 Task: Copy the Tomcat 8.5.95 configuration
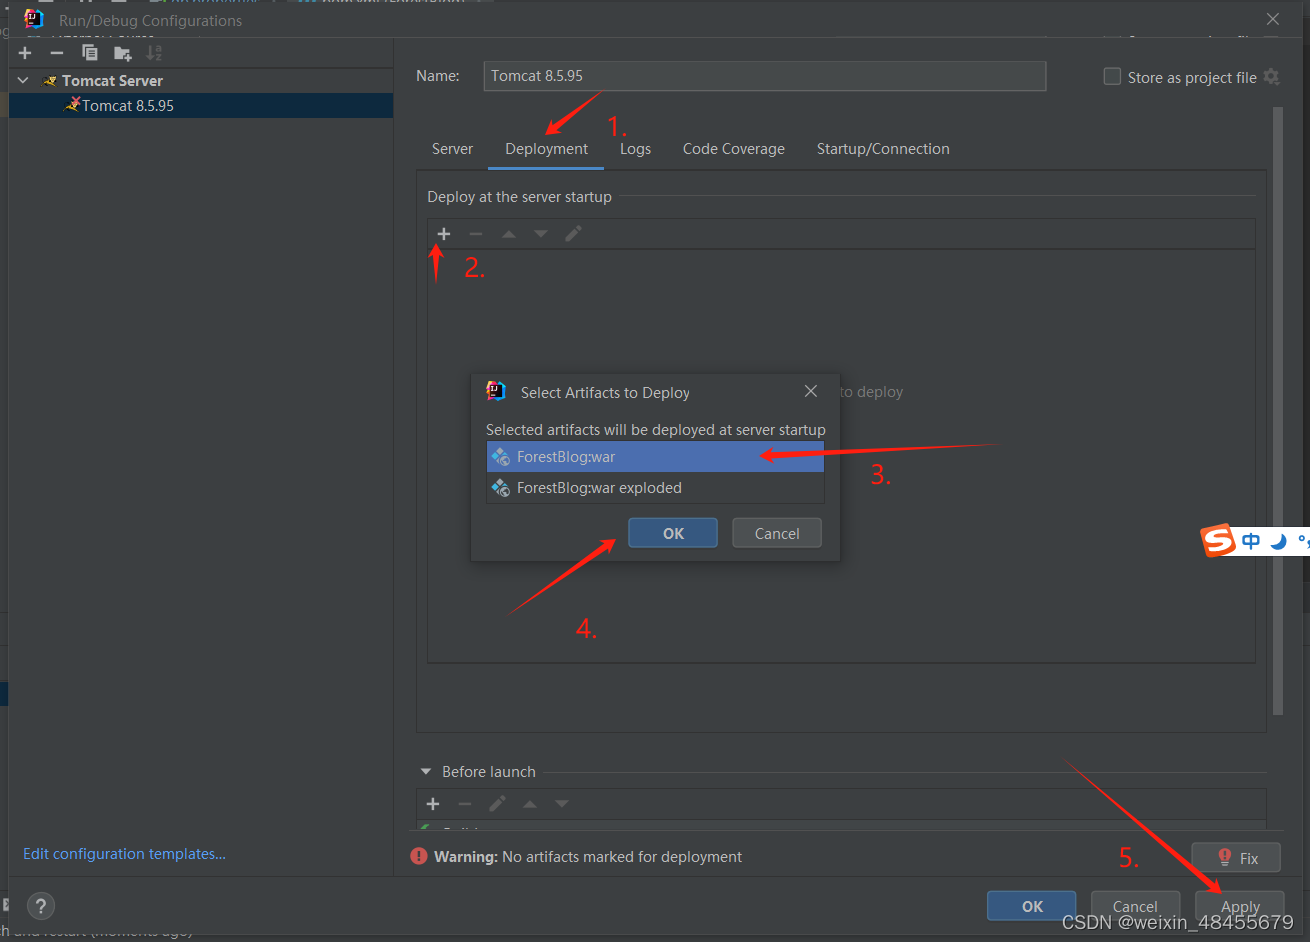[89, 52]
